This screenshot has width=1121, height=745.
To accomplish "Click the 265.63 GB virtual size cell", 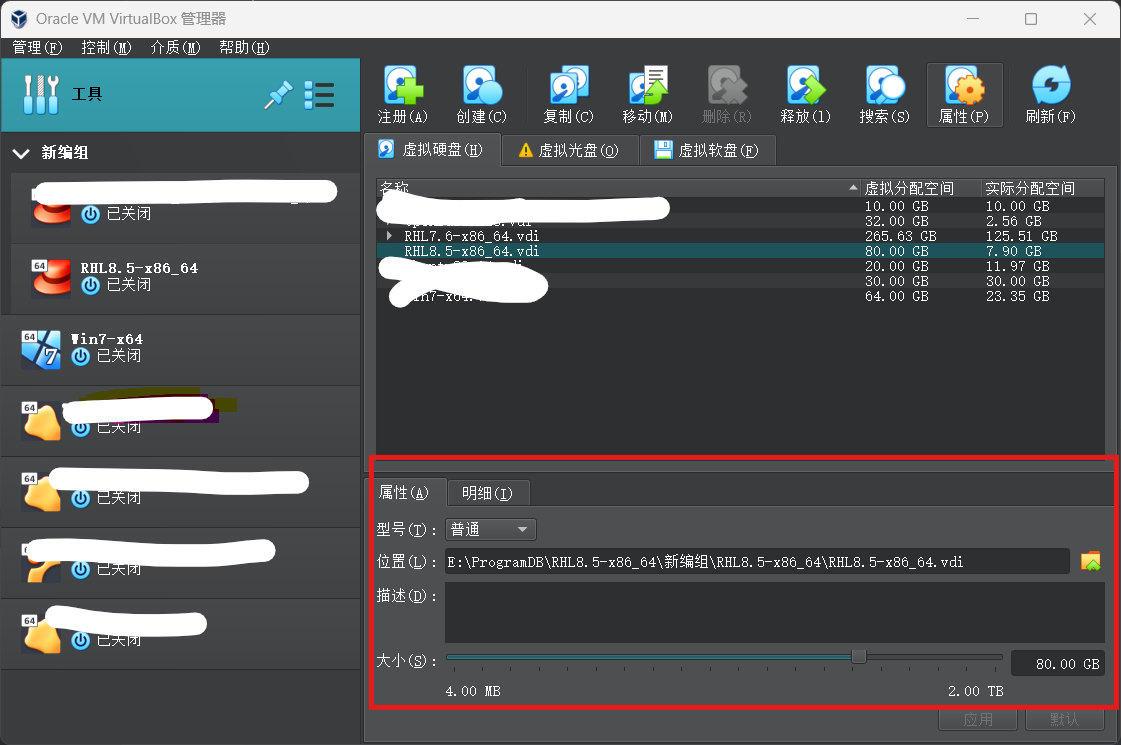I will (901, 236).
